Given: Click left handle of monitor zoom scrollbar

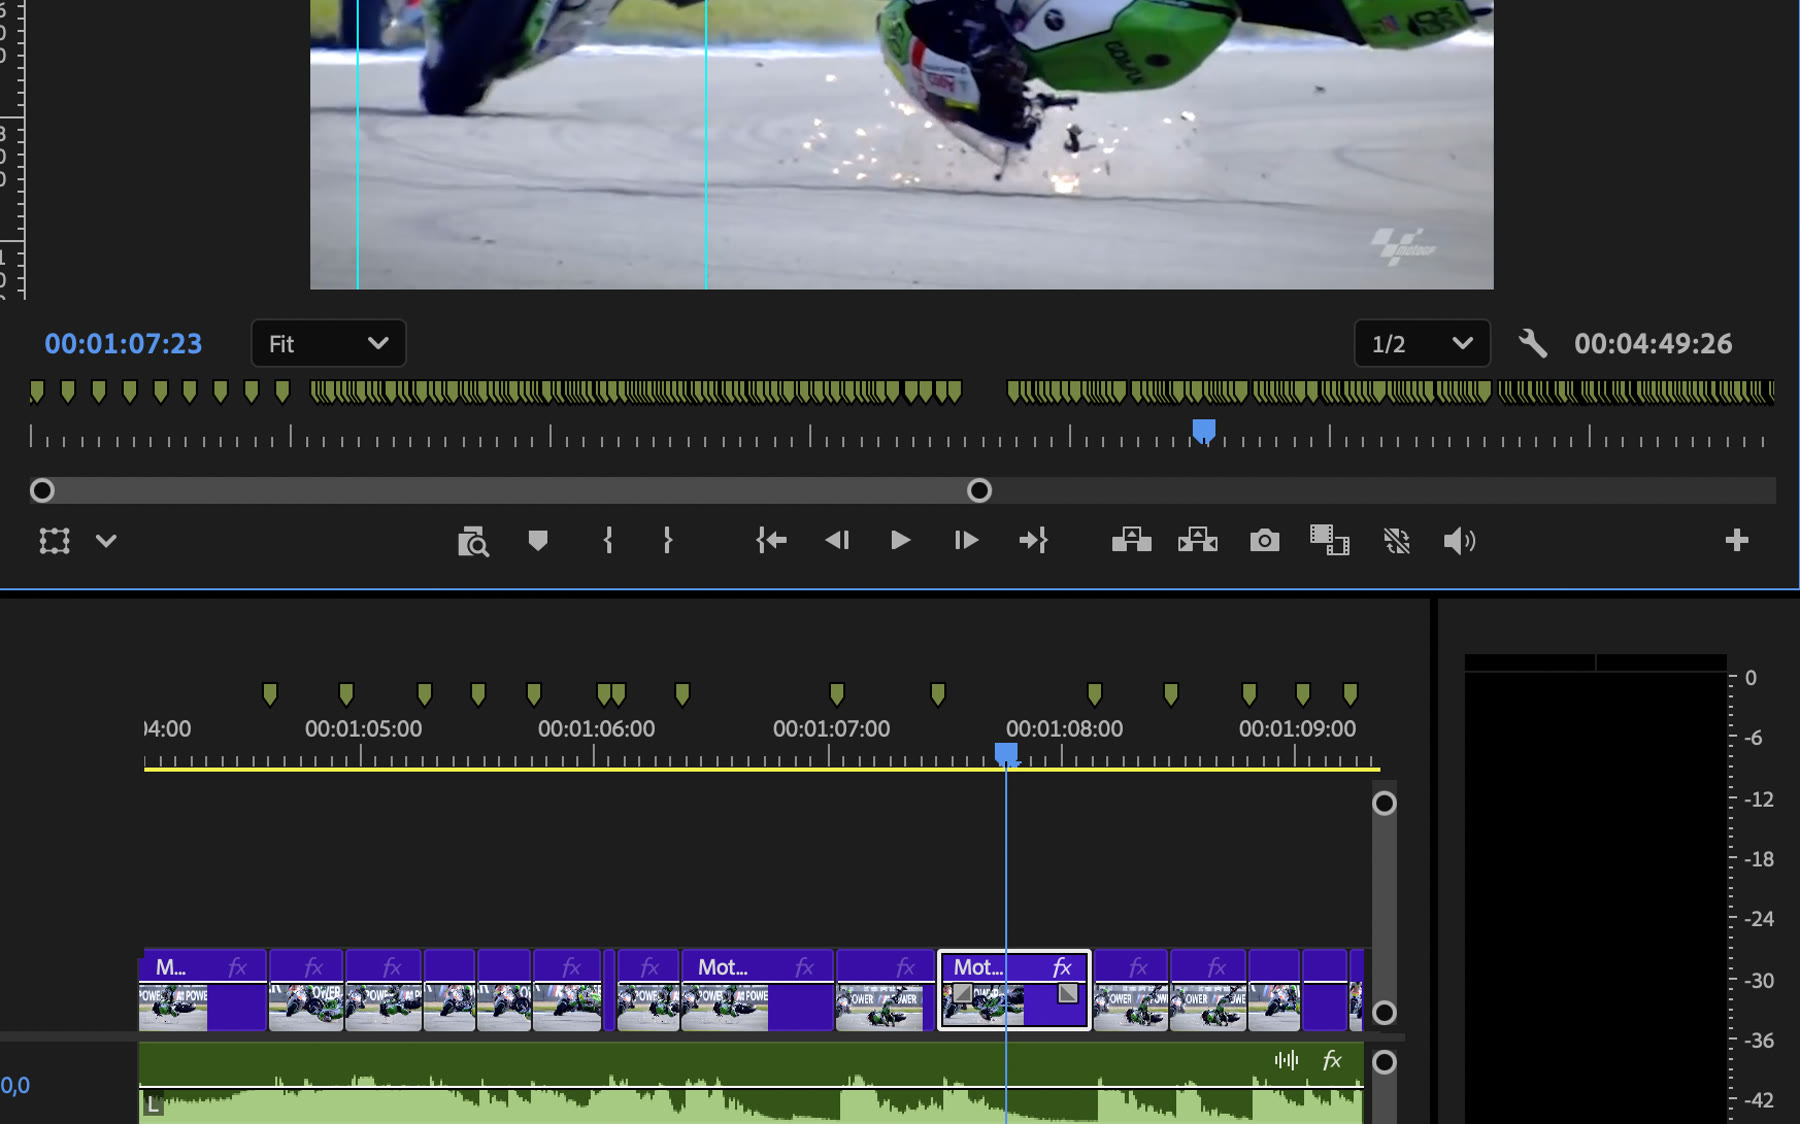Looking at the screenshot, I should 42,490.
